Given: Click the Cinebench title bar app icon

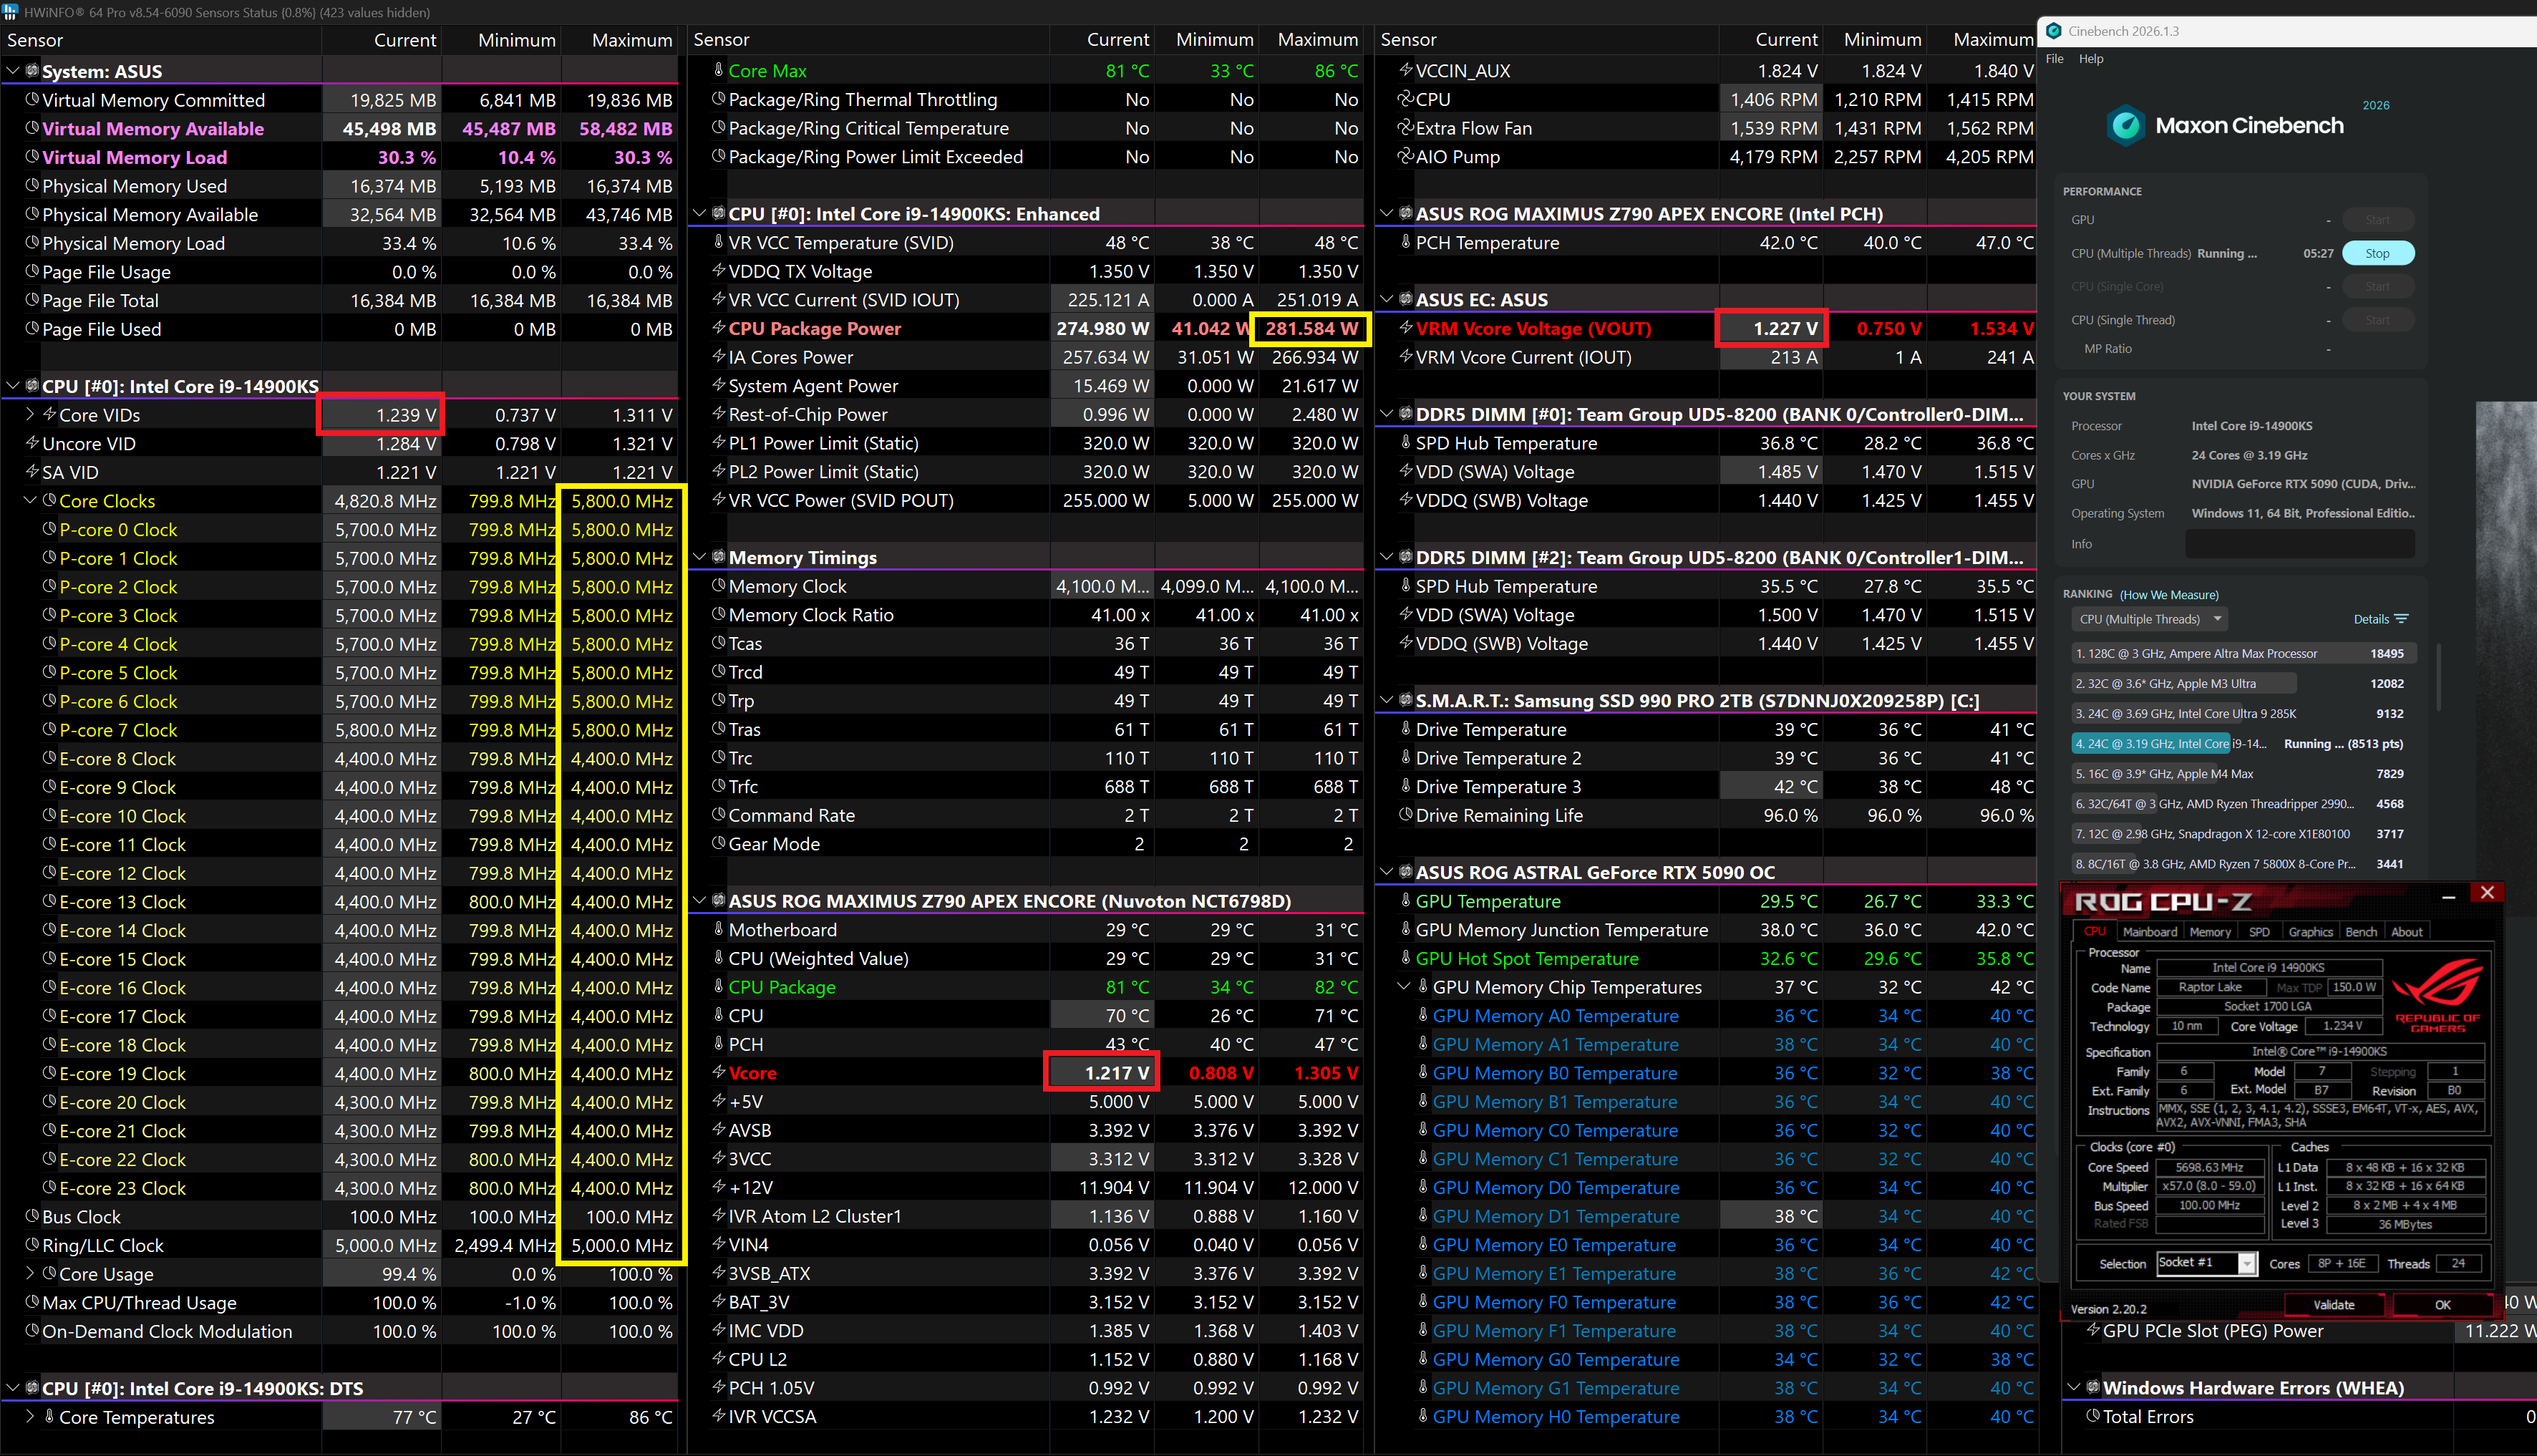Looking at the screenshot, I should tap(2053, 31).
